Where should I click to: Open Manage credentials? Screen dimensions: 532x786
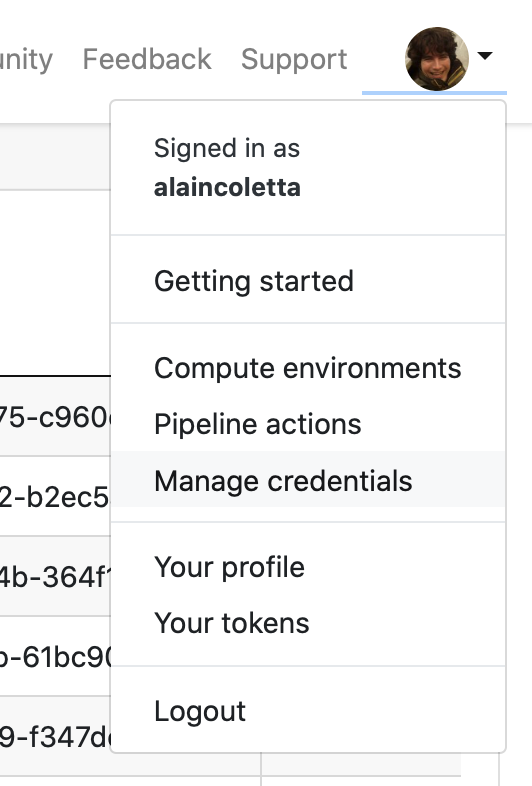[308, 480]
